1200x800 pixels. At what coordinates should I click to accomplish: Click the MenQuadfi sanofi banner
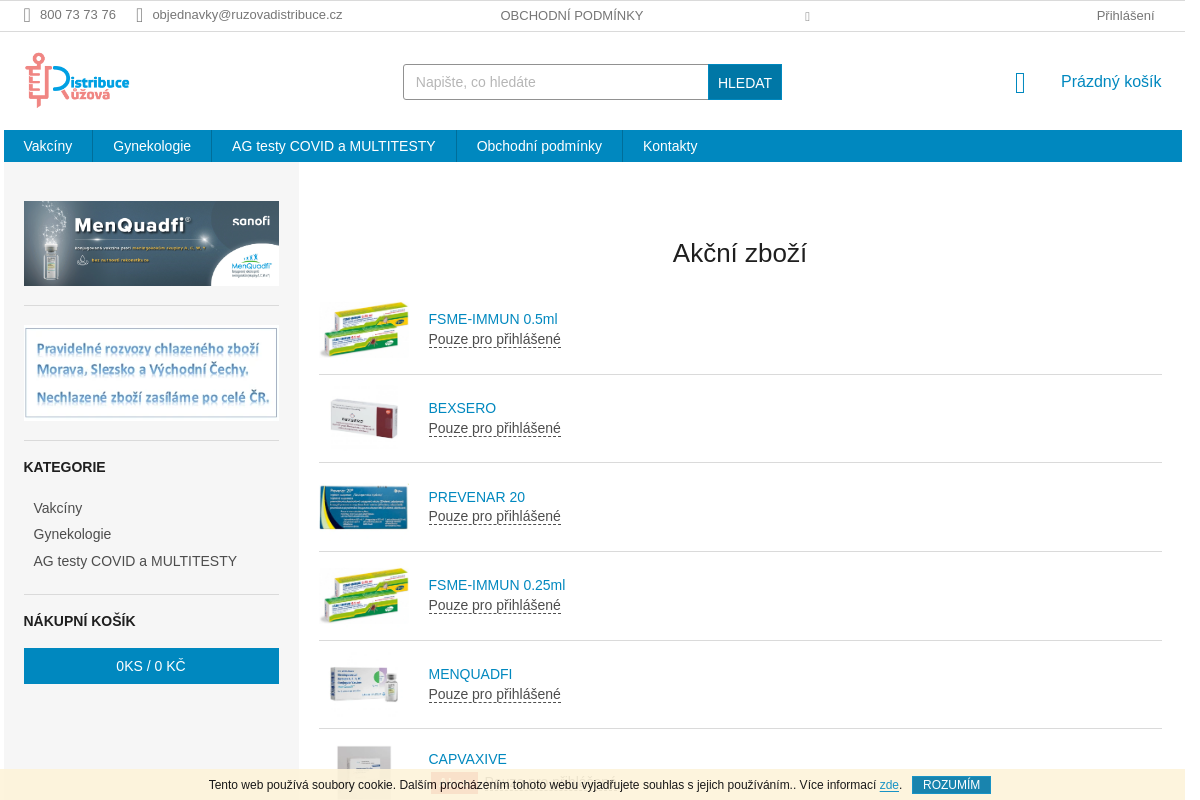coord(151,243)
